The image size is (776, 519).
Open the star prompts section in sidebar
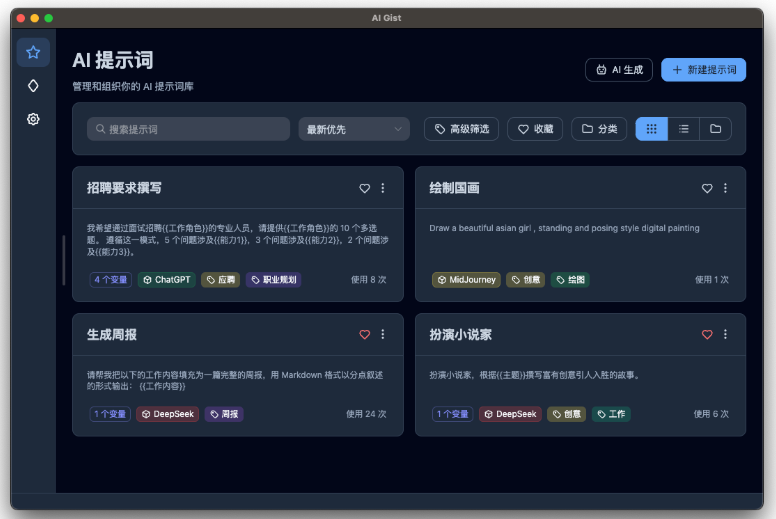[x=33, y=52]
